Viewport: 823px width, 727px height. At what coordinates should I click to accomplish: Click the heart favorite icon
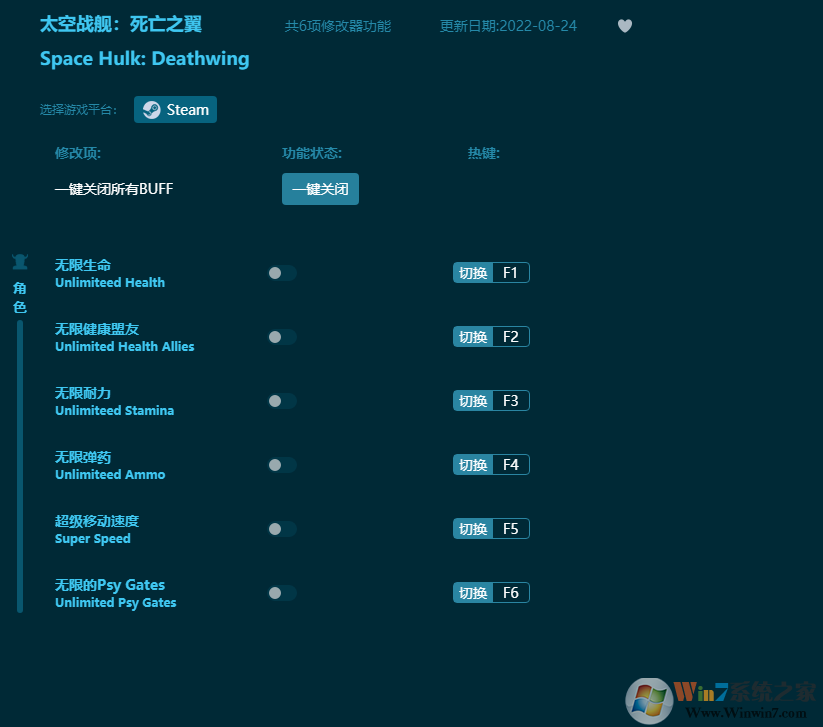pos(625,26)
